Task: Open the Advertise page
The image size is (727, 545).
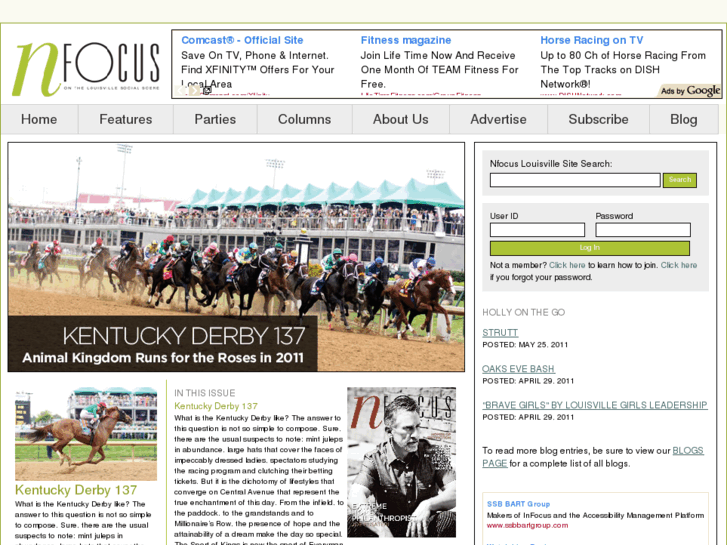Action: (x=498, y=119)
